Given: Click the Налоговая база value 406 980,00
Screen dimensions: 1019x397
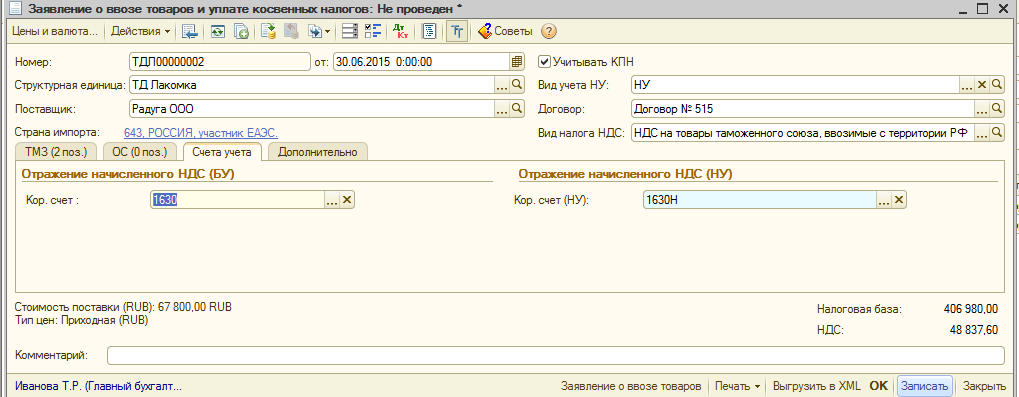Looking at the screenshot, I should [971, 309].
